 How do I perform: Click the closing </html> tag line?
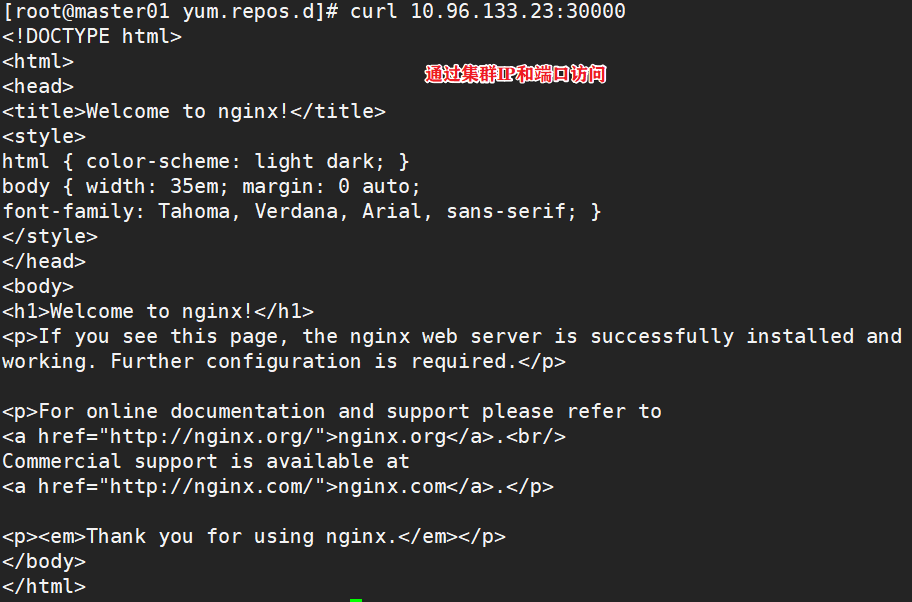coord(44,587)
